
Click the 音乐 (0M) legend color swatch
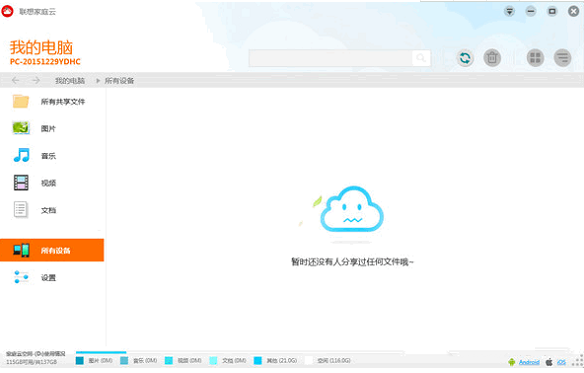coord(124,361)
